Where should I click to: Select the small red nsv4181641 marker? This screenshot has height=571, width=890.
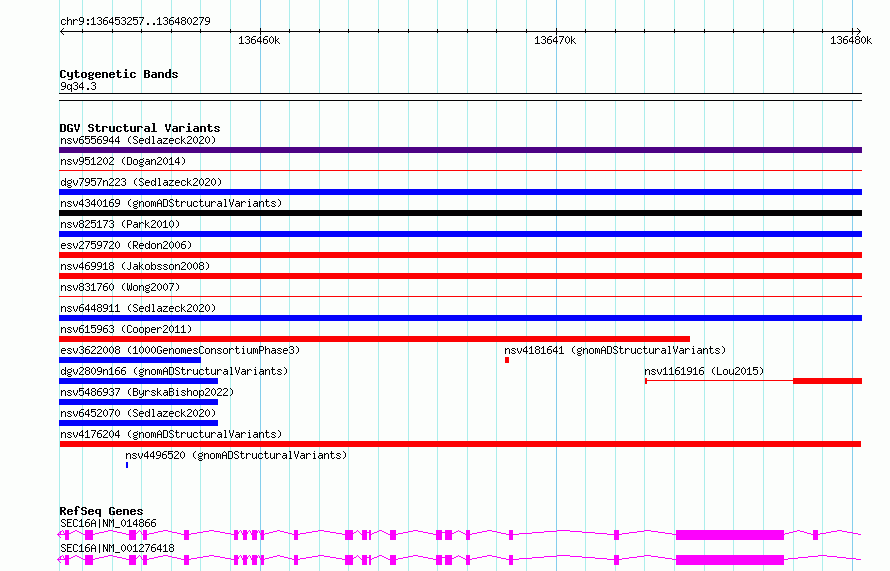pyautogui.click(x=507, y=360)
